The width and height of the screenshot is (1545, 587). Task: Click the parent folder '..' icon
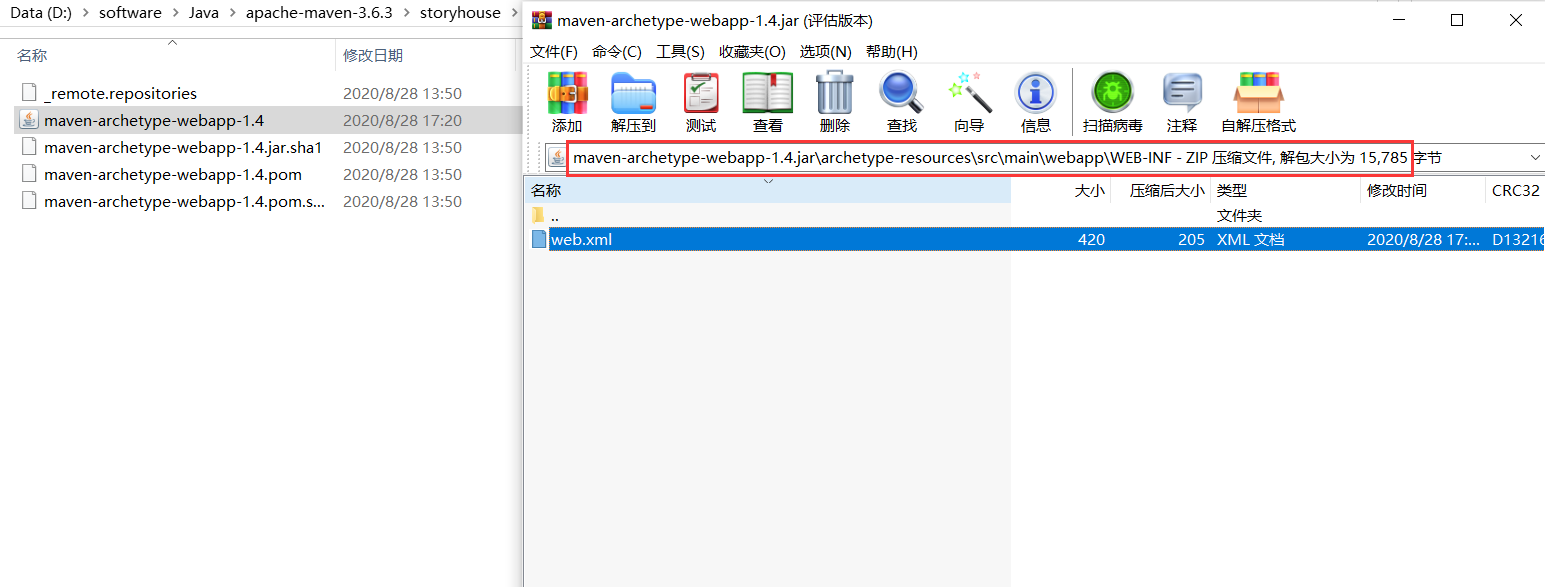[539, 215]
